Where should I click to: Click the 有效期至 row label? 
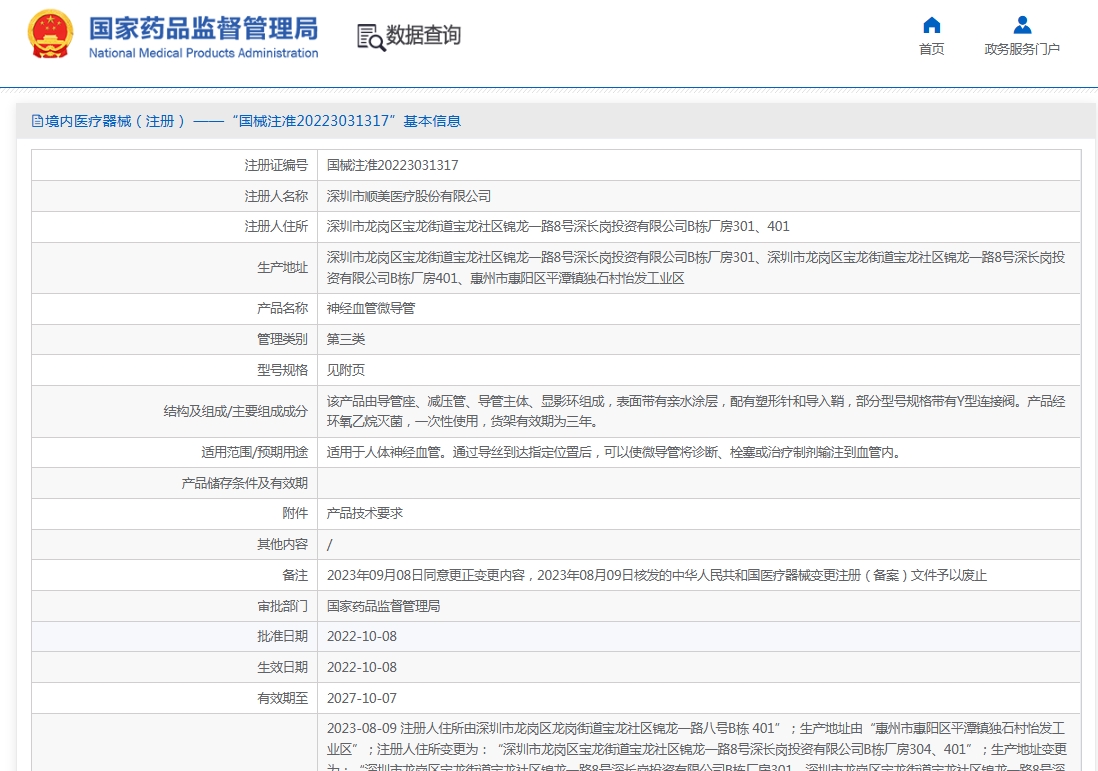[282, 697]
